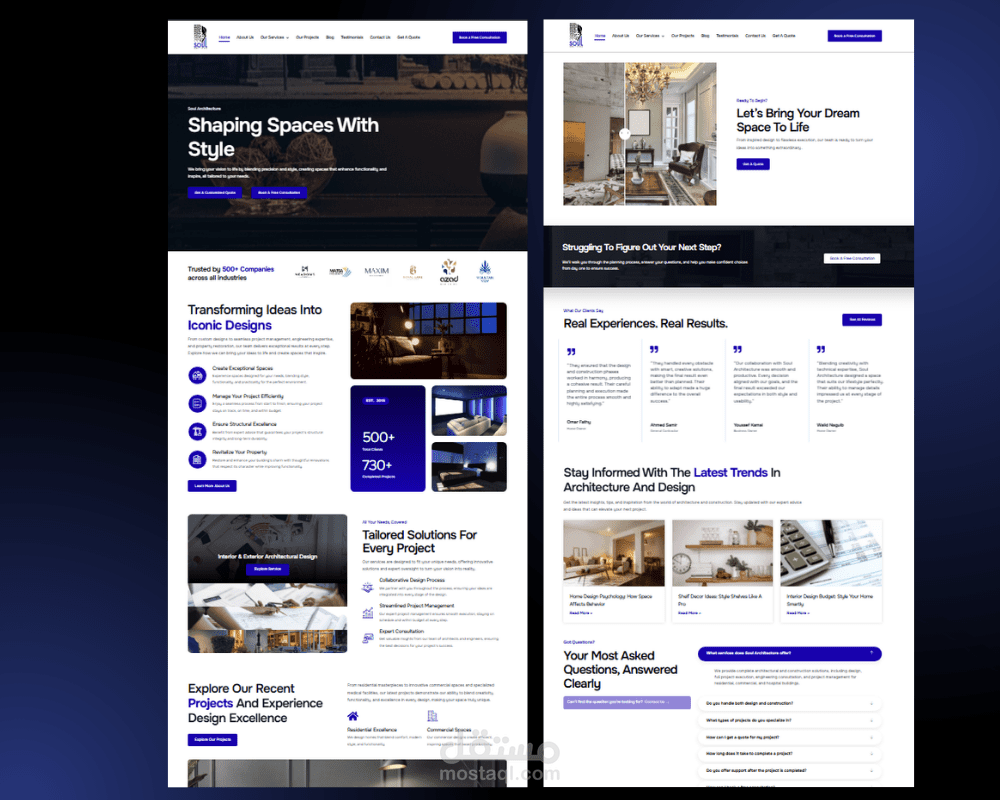Expand 'How long does it take to complete' FAQ

790,754
